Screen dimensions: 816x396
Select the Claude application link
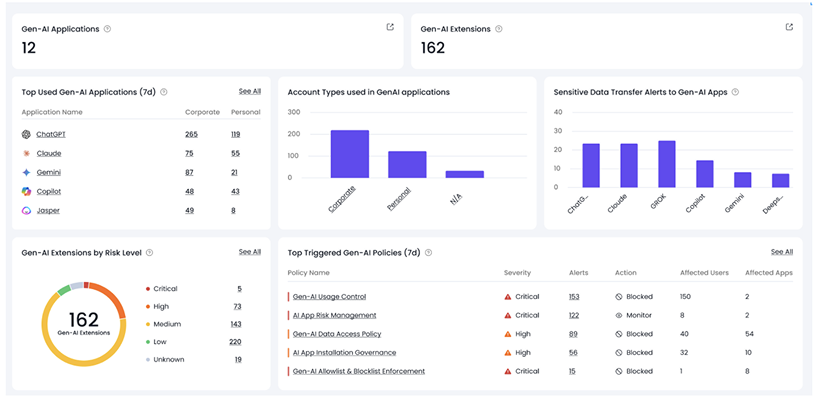tap(49, 154)
